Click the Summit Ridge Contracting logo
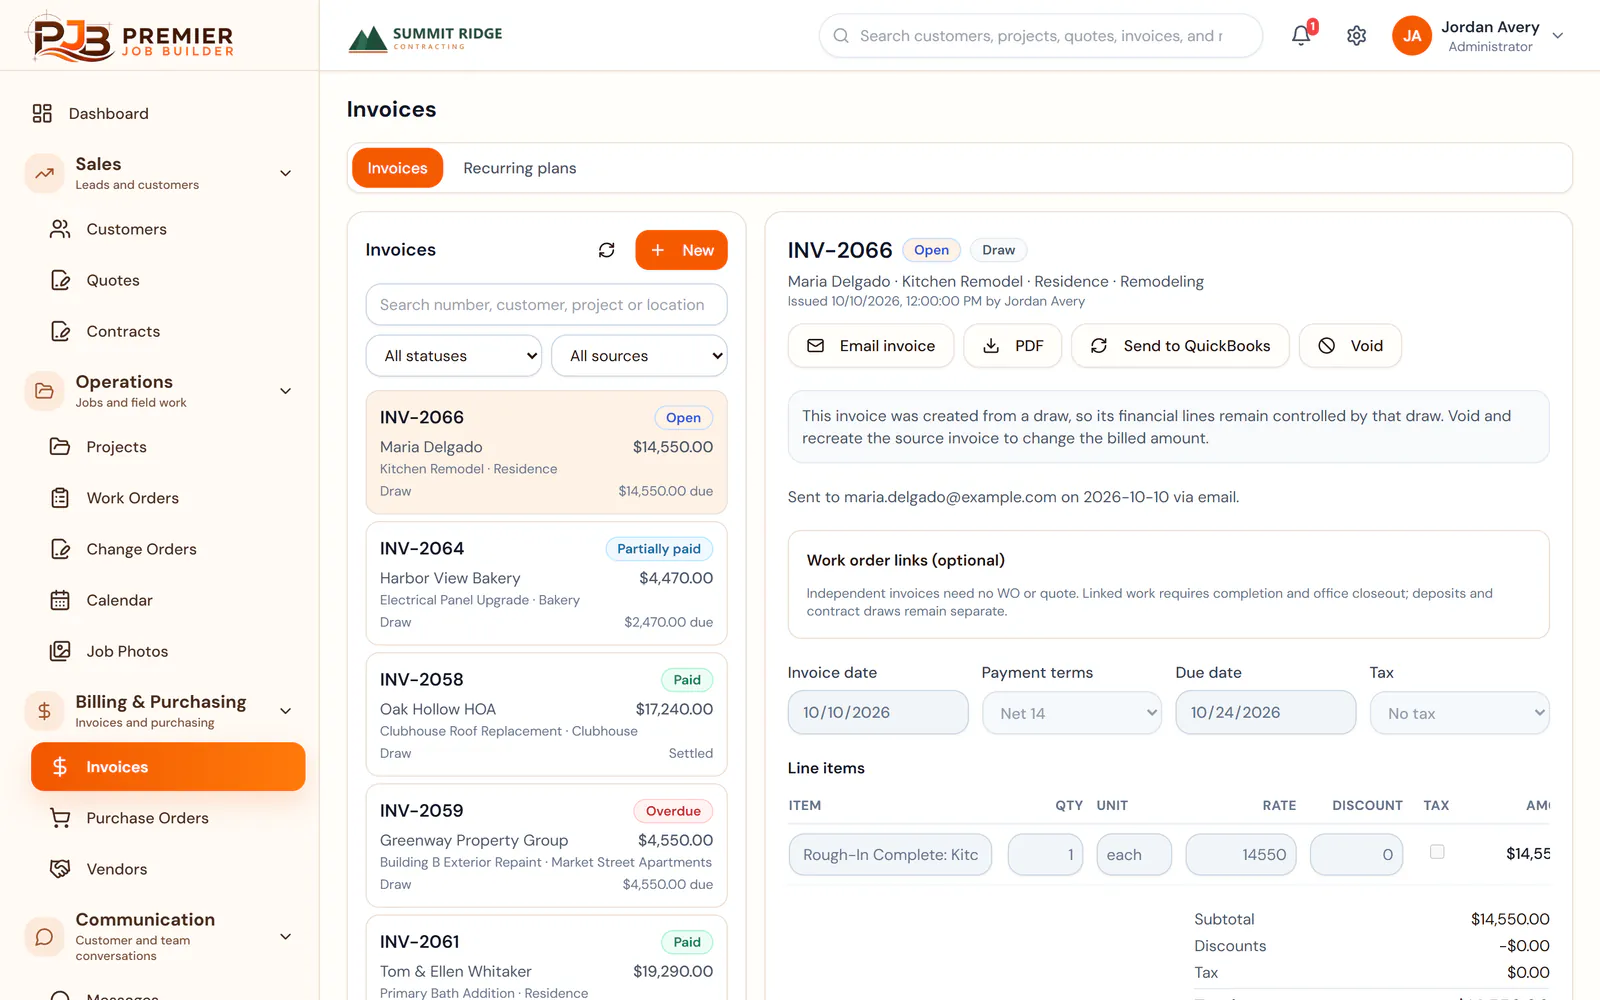1600x1000 pixels. [x=425, y=38]
